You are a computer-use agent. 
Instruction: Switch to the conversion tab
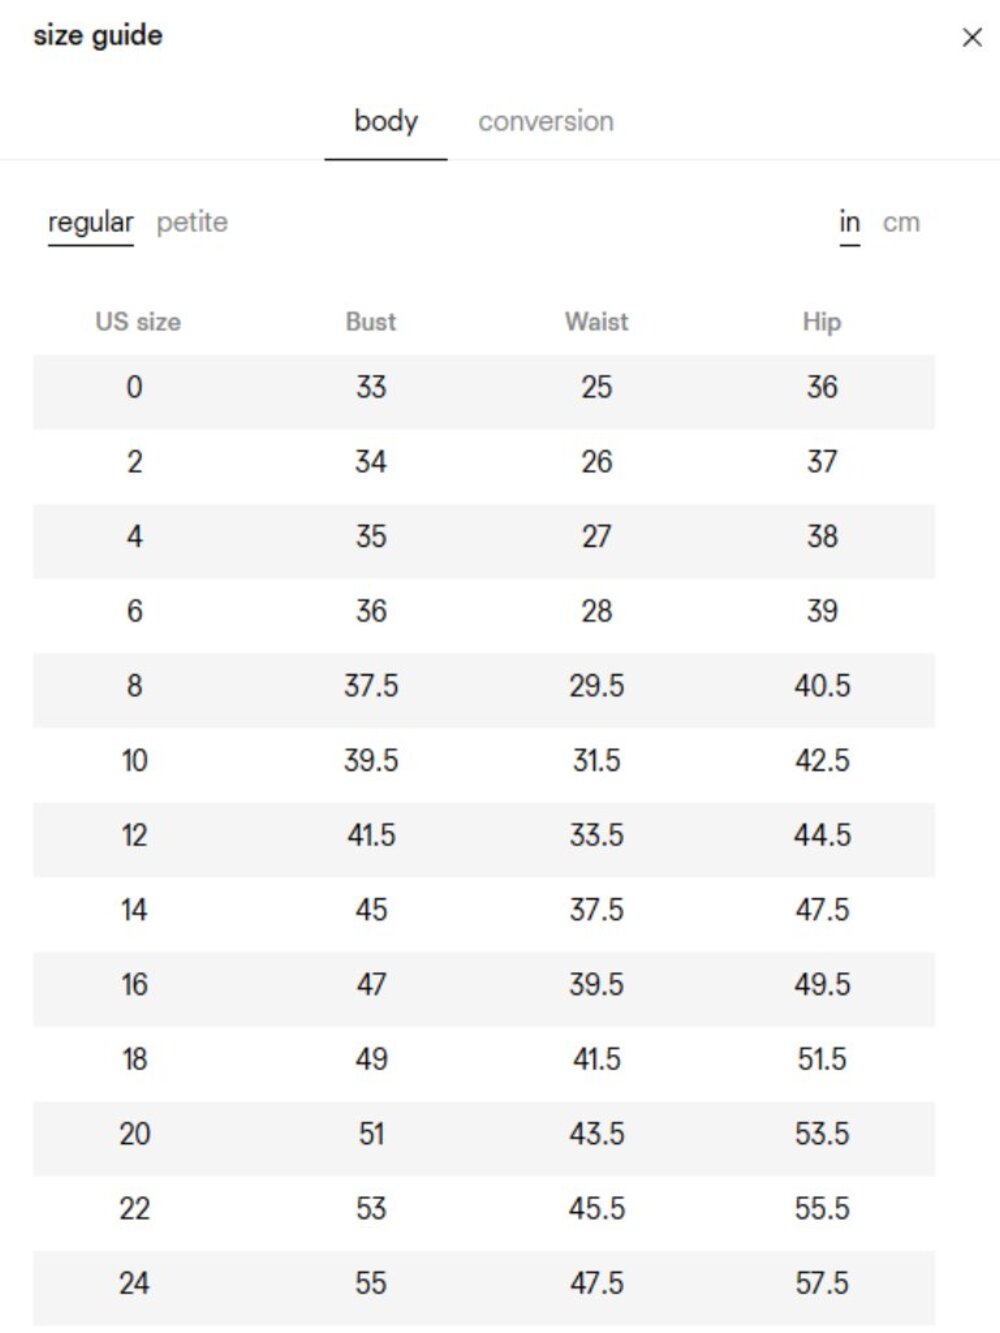point(546,122)
